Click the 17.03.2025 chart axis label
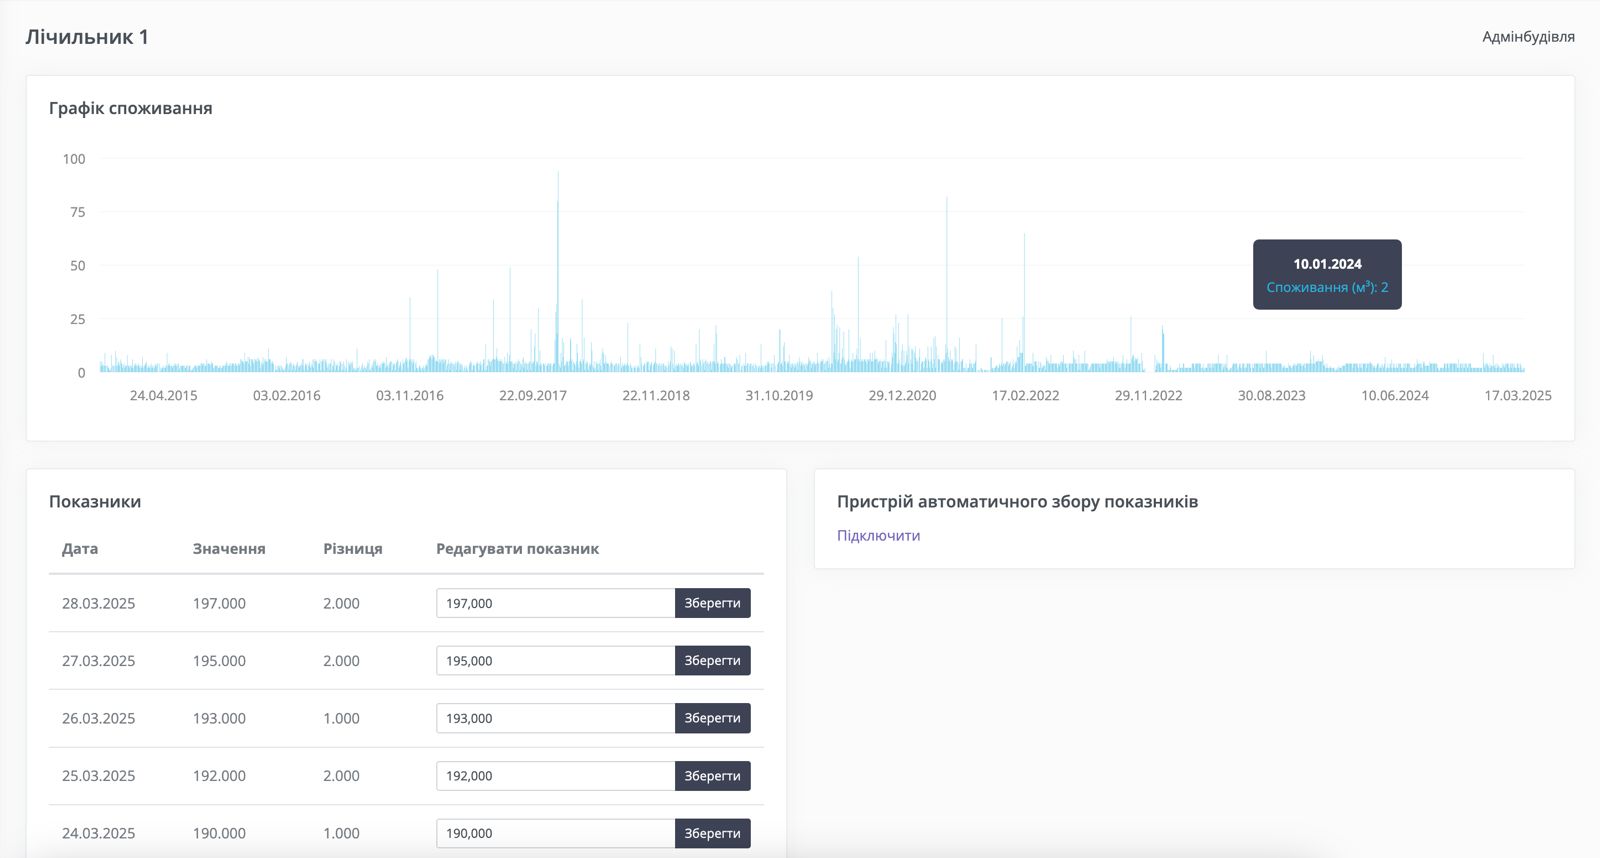 [1518, 395]
